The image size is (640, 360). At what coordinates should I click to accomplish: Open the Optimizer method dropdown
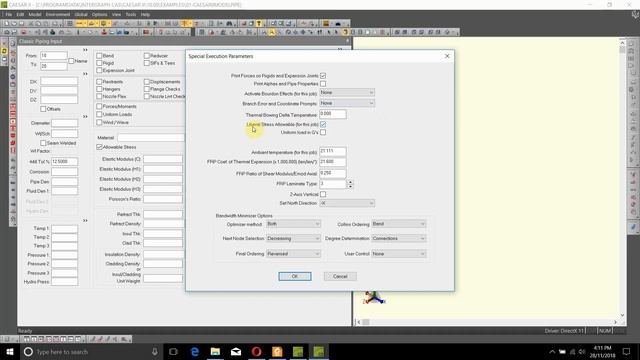pos(293,224)
